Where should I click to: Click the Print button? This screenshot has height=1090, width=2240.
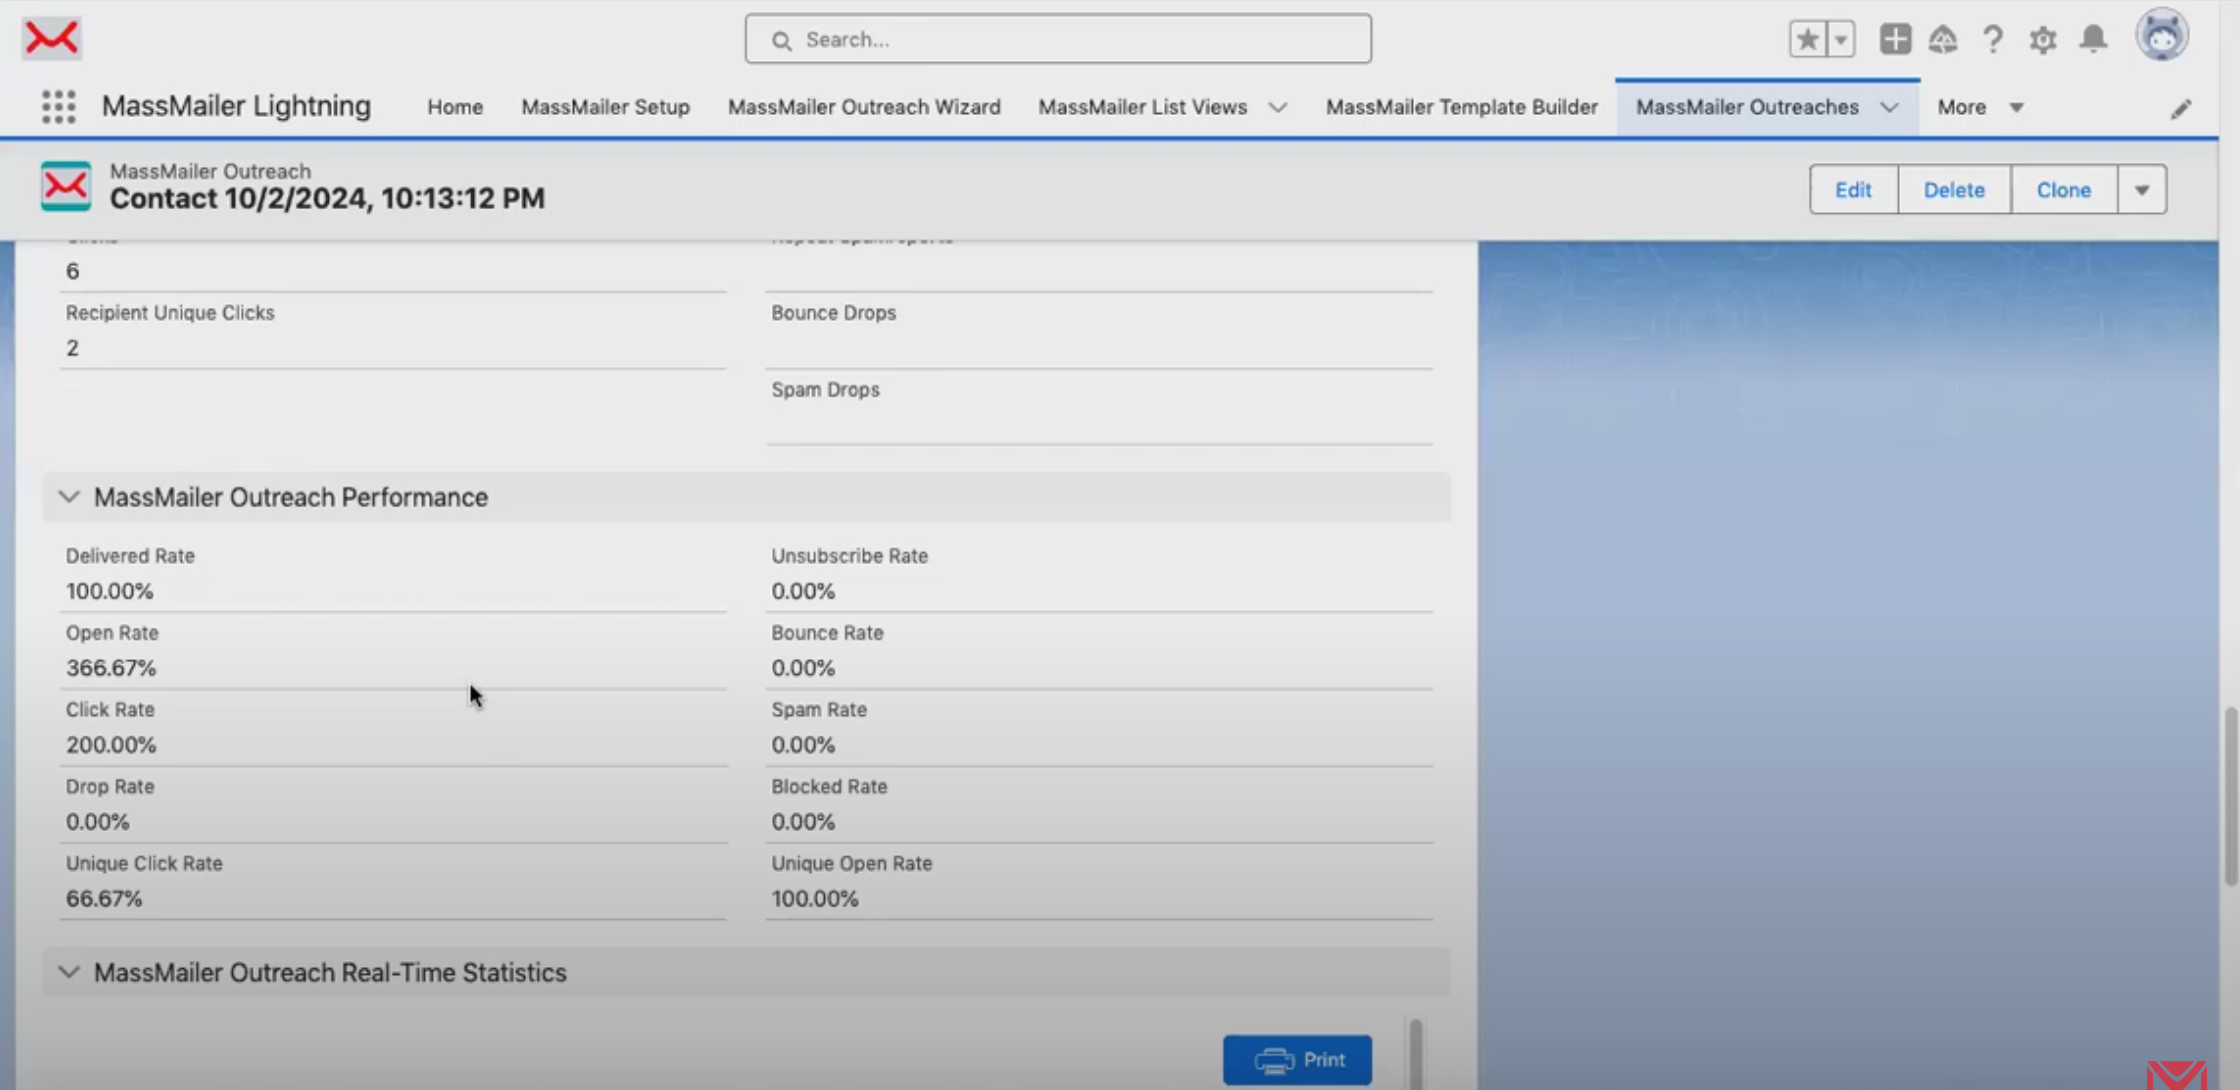(x=1297, y=1059)
